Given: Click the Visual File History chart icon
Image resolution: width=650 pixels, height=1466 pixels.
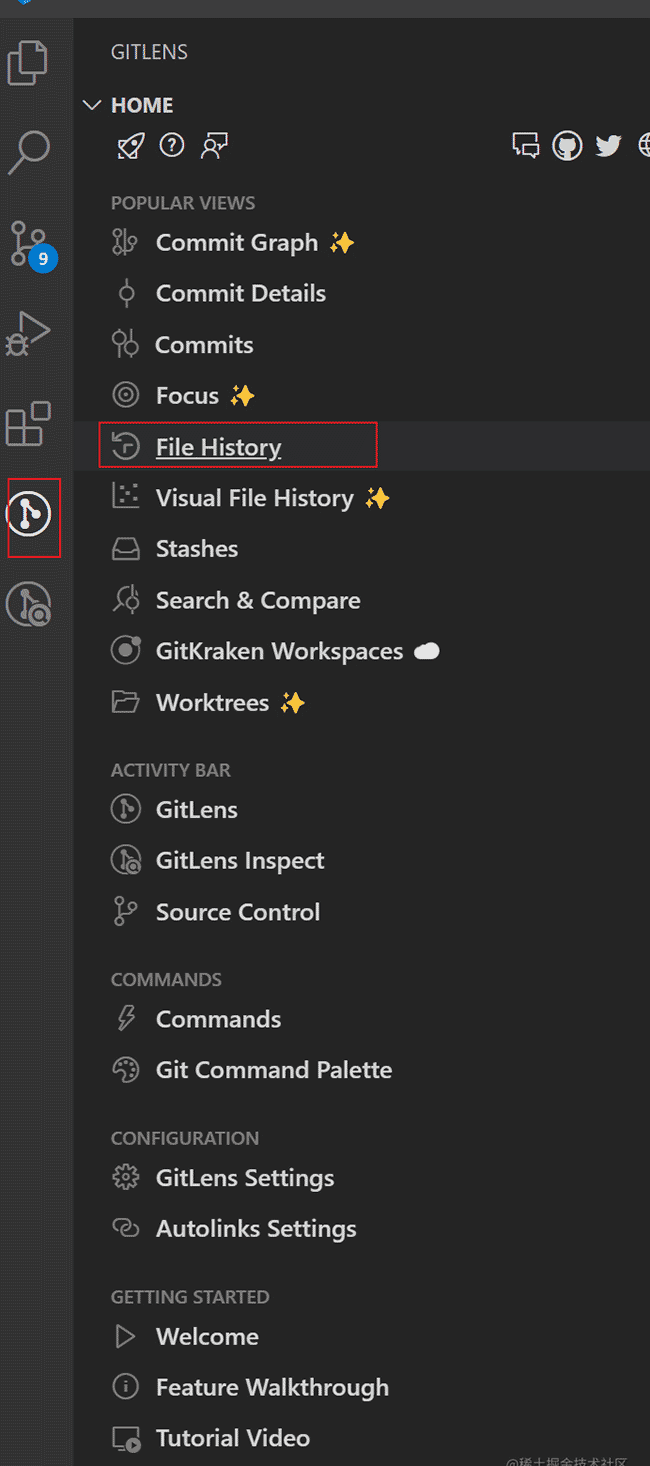Looking at the screenshot, I should click(x=125, y=497).
